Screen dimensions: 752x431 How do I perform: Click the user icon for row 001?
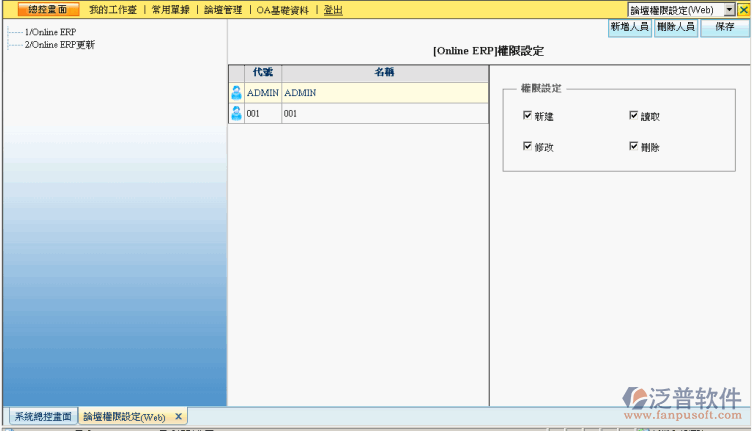(x=236, y=114)
